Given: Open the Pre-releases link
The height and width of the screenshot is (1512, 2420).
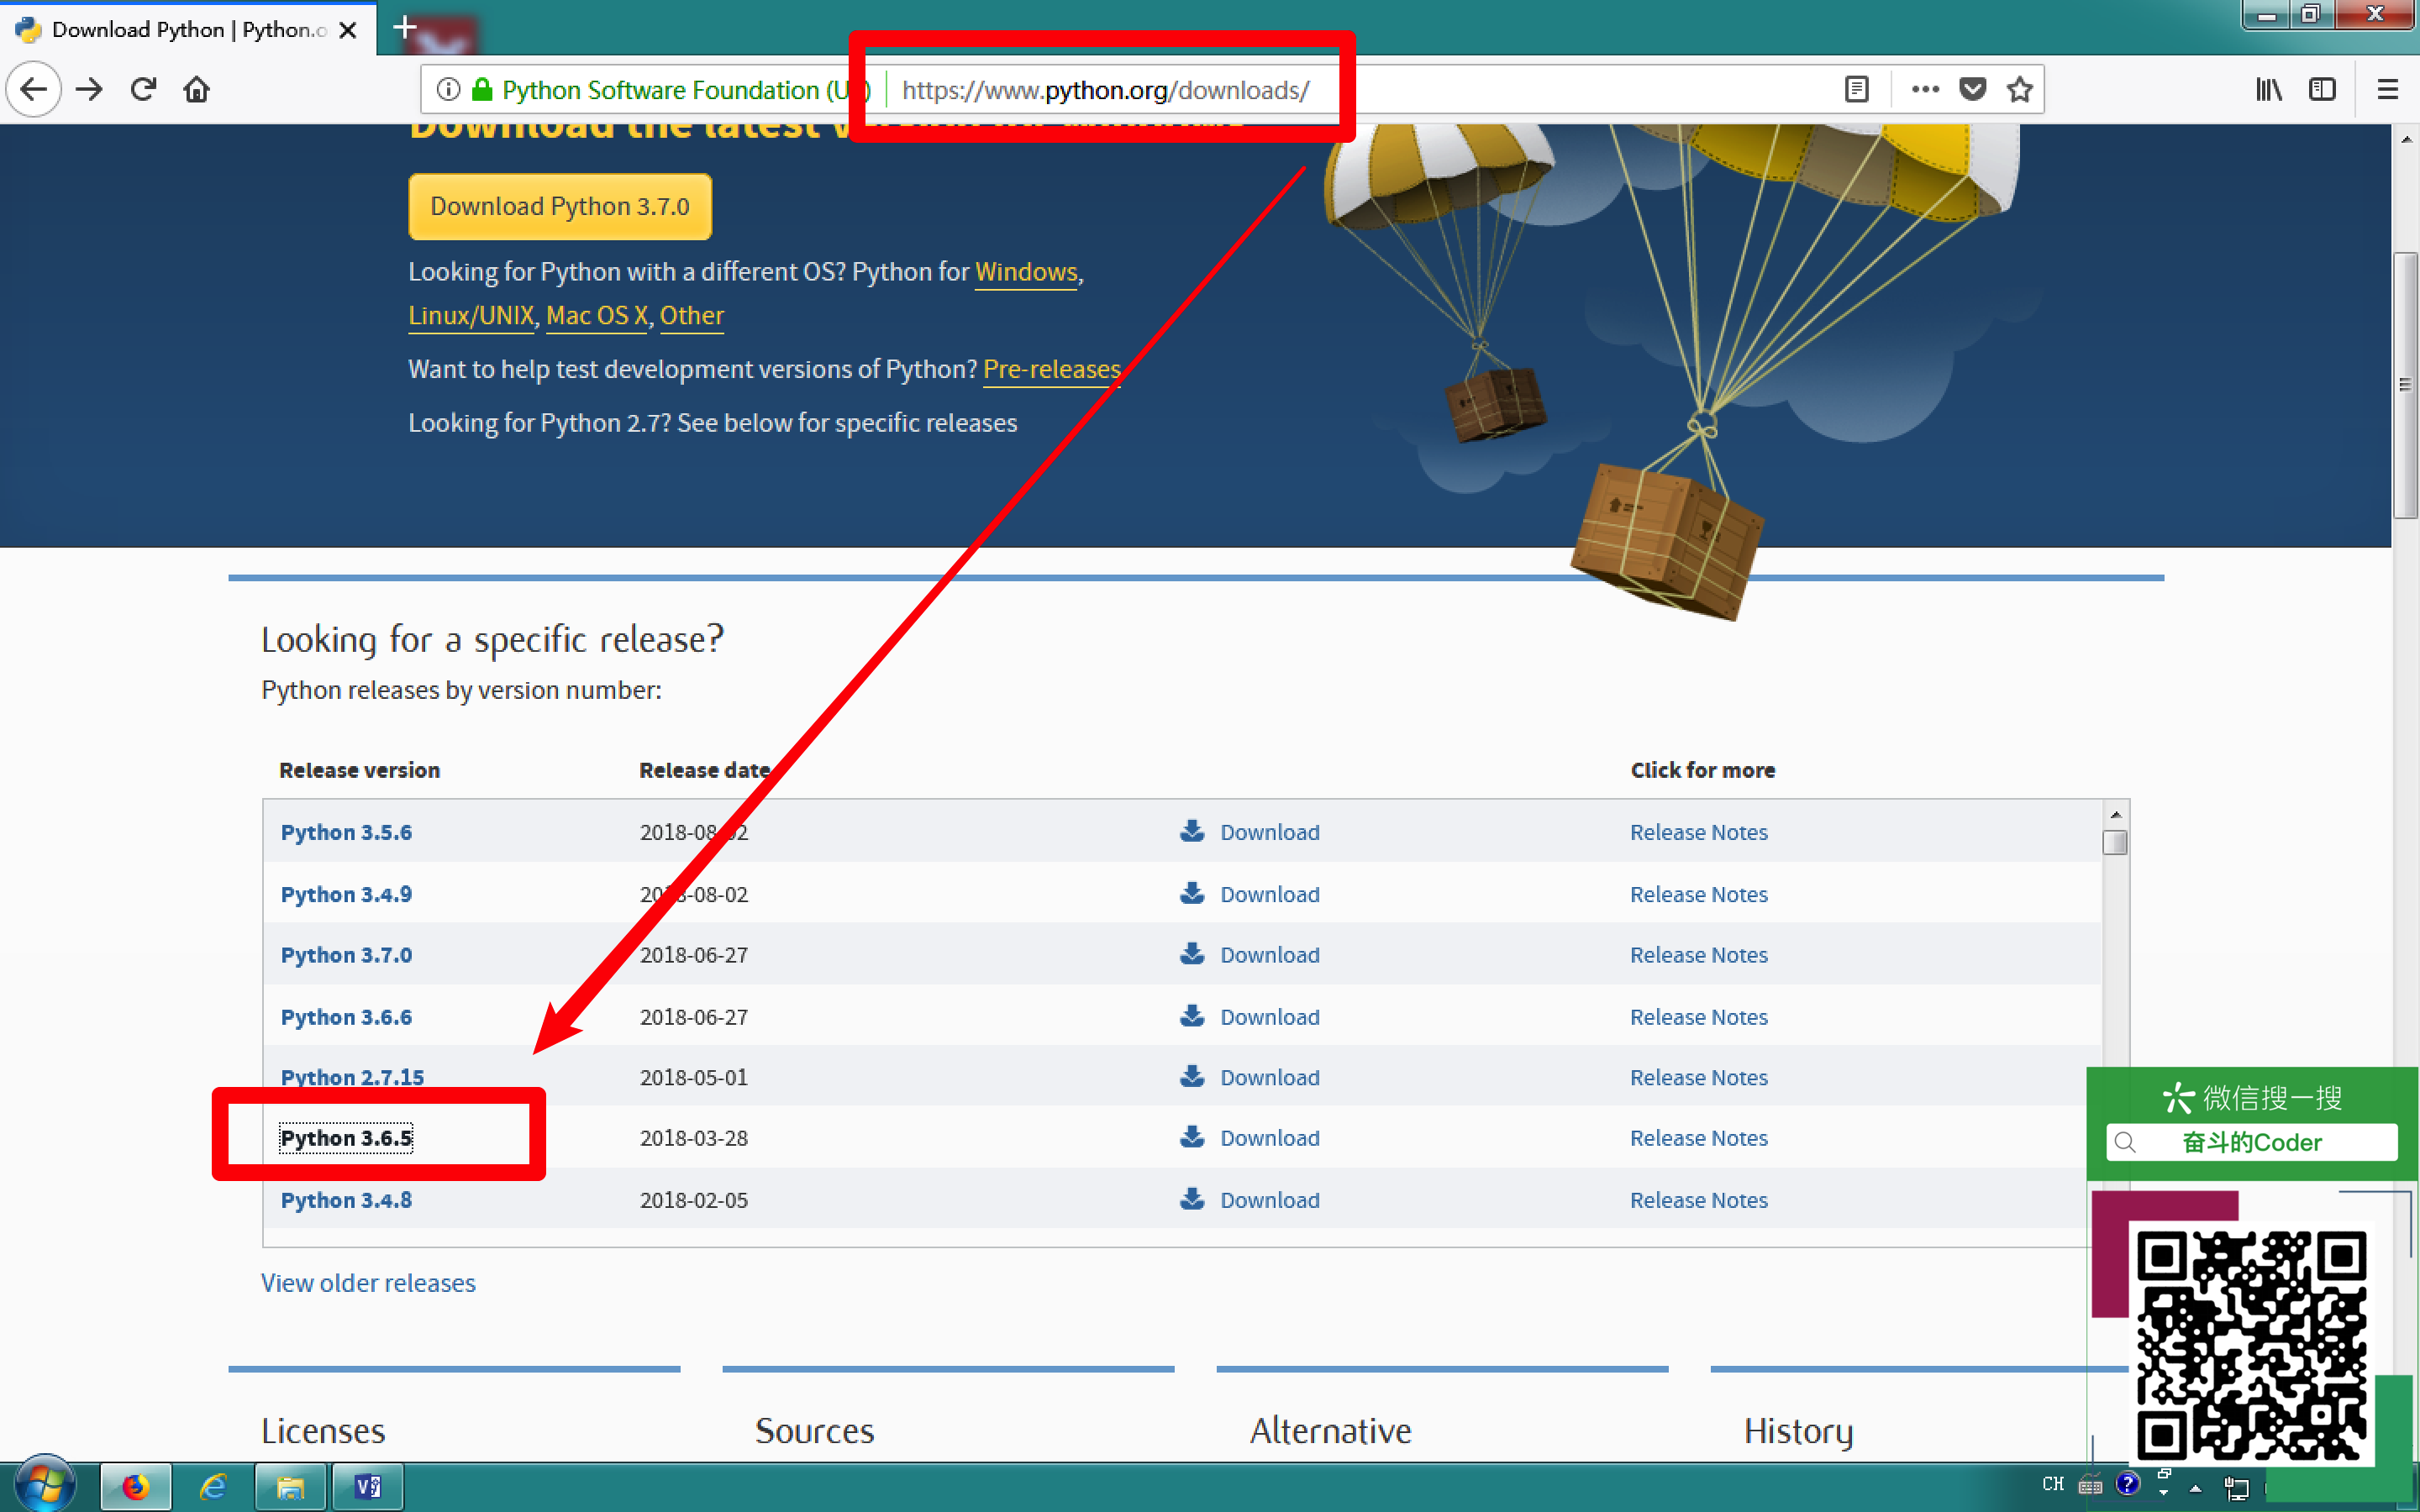Looking at the screenshot, I should coord(1052,369).
